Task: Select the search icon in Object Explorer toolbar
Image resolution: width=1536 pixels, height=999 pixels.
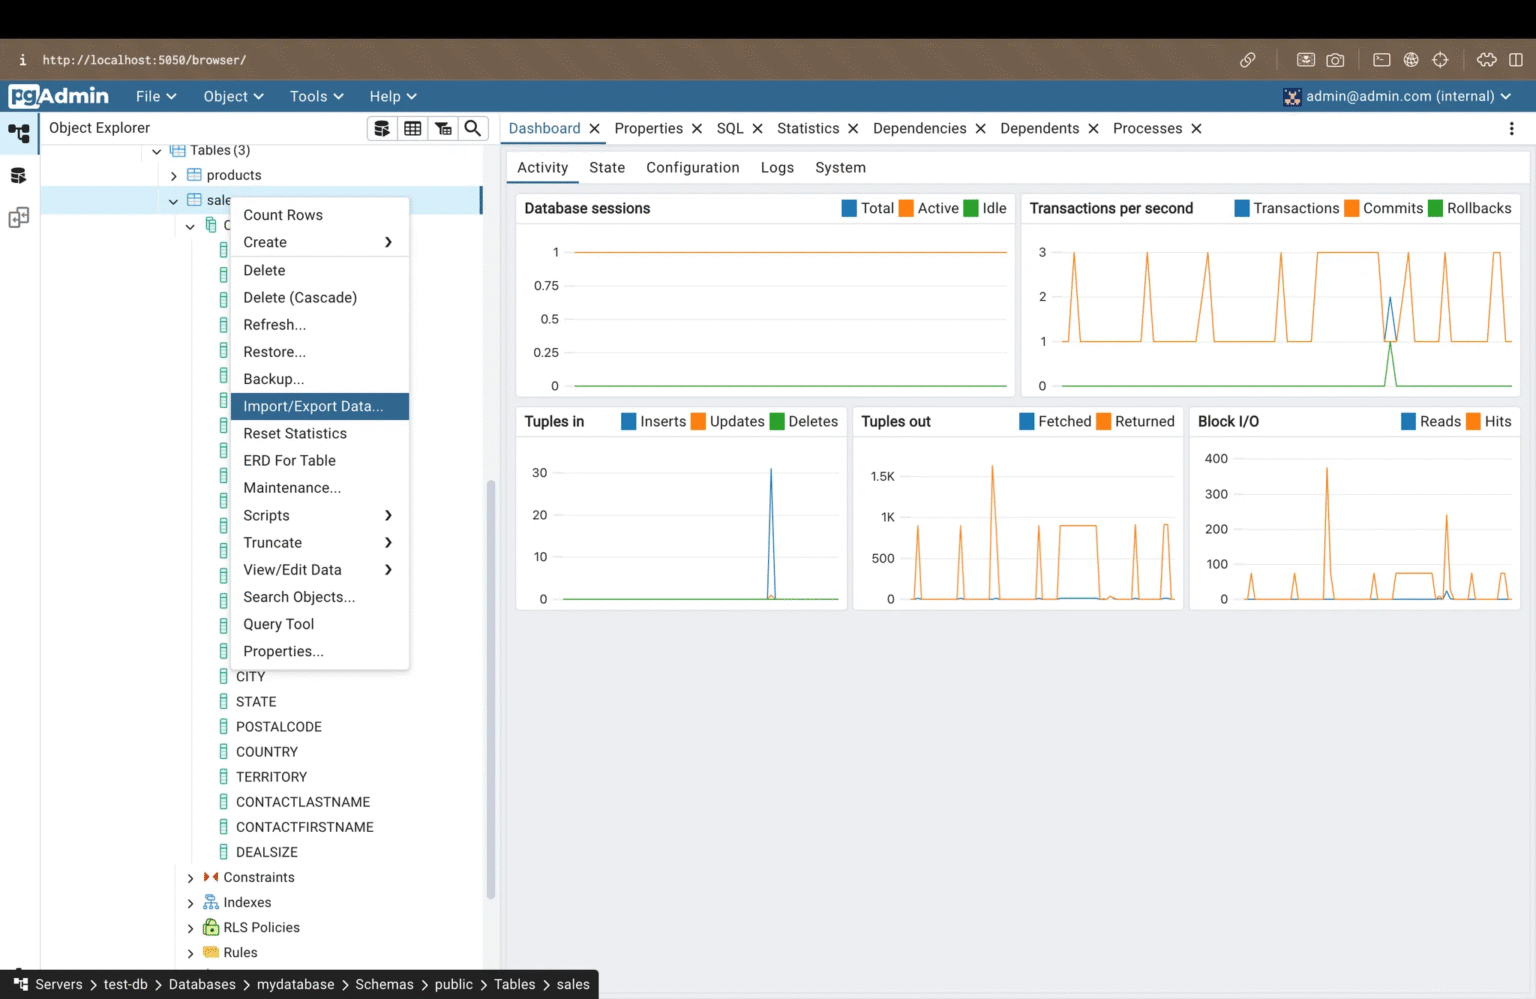Action: 473,128
